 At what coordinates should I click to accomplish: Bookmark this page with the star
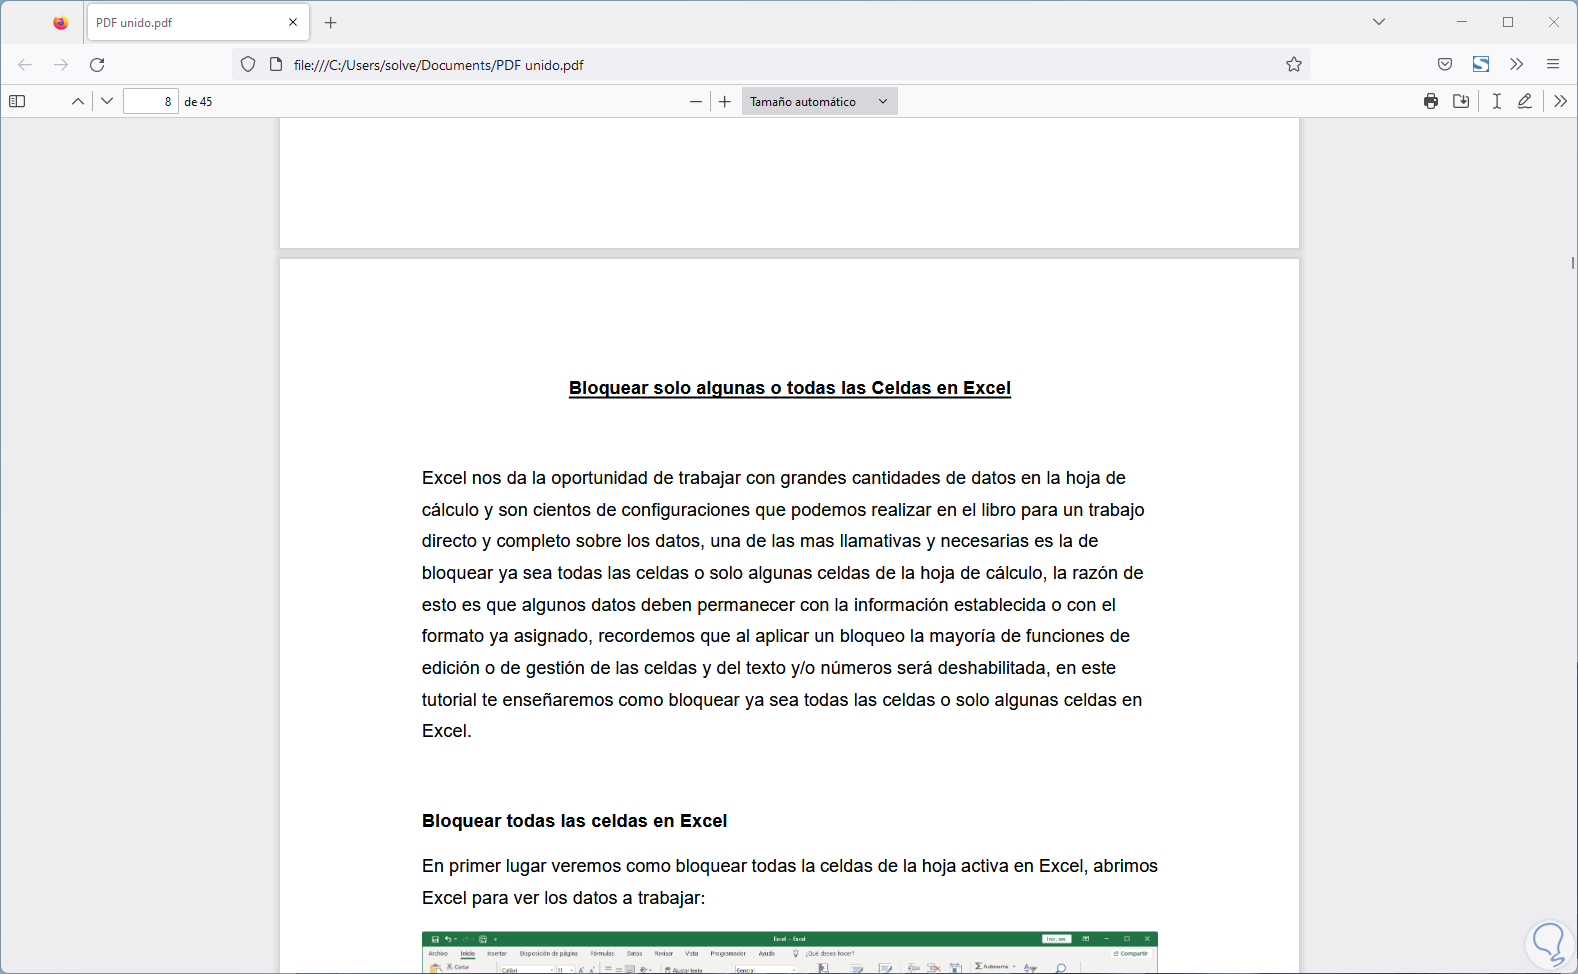coord(1294,65)
